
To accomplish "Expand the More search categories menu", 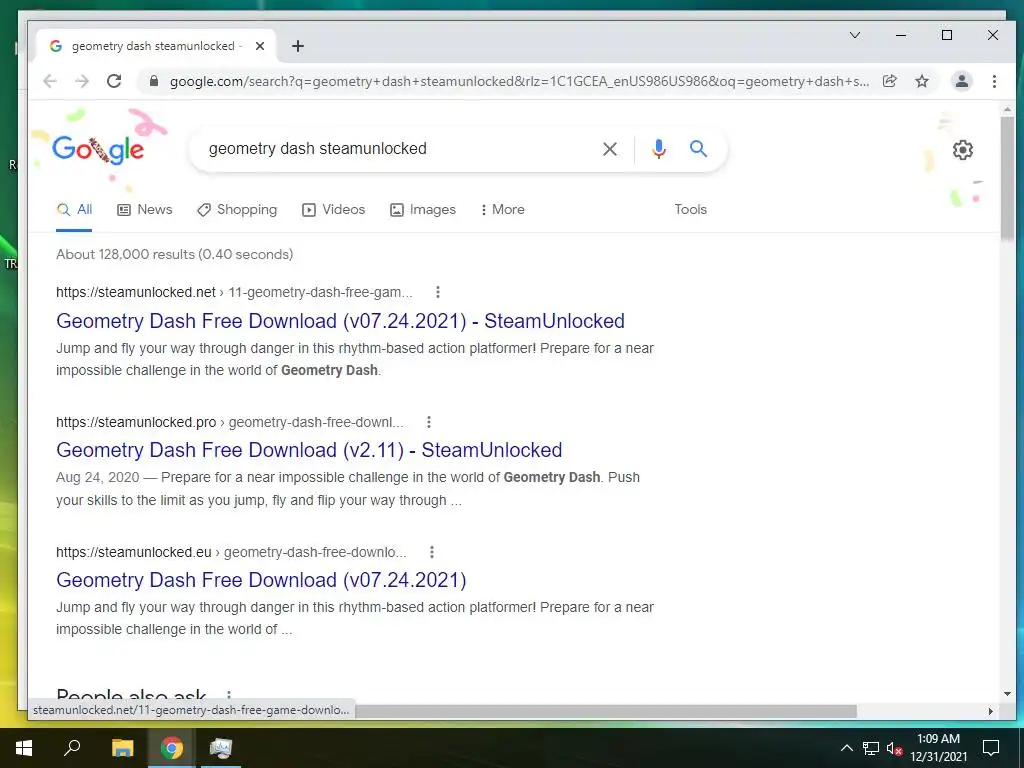I will [x=502, y=210].
